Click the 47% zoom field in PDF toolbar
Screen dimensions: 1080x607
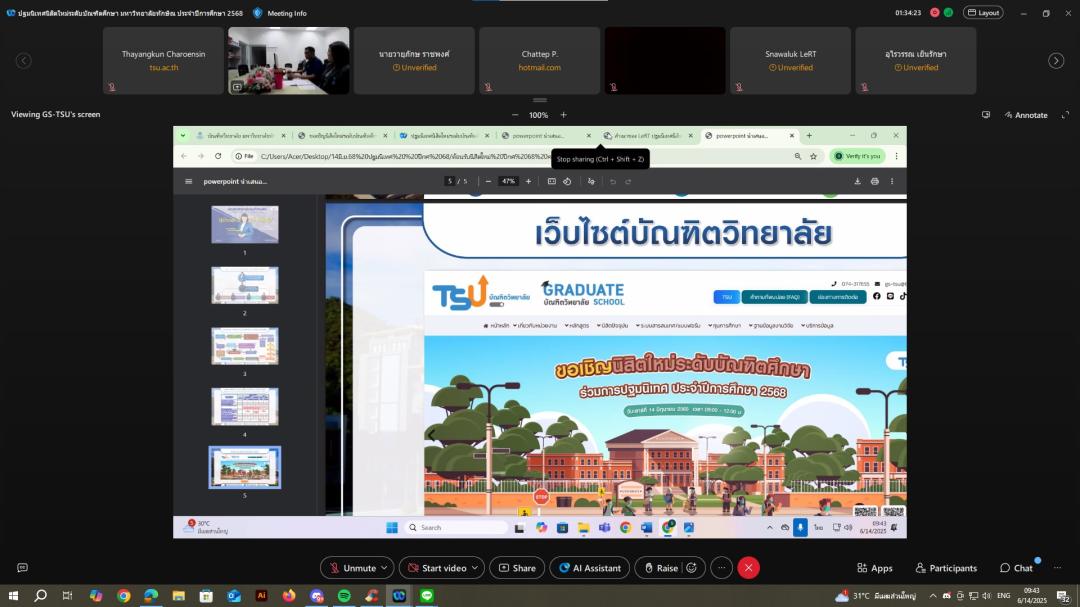(x=508, y=182)
